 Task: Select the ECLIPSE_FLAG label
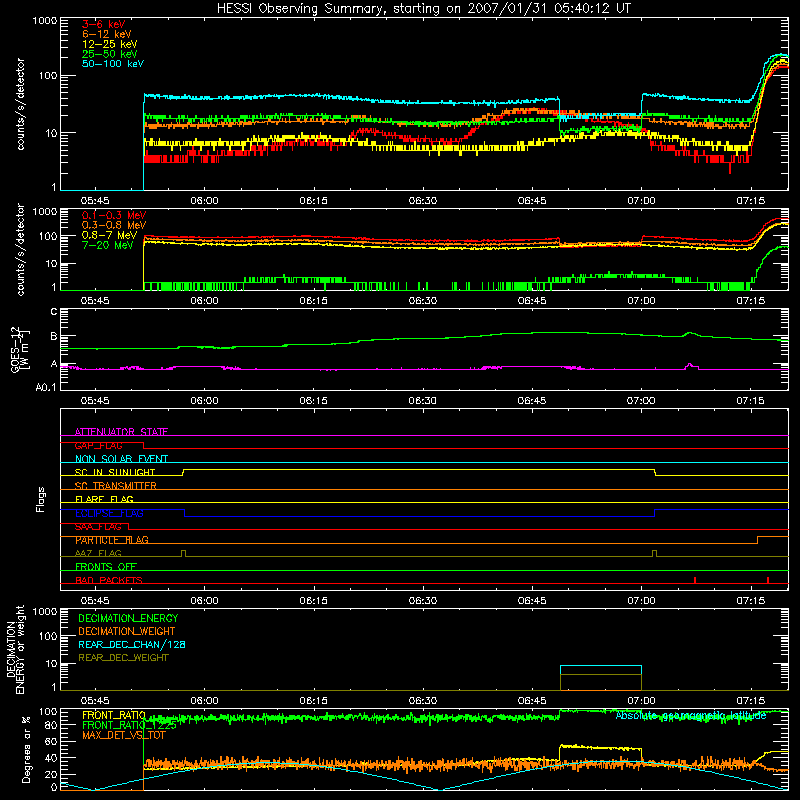(x=109, y=513)
